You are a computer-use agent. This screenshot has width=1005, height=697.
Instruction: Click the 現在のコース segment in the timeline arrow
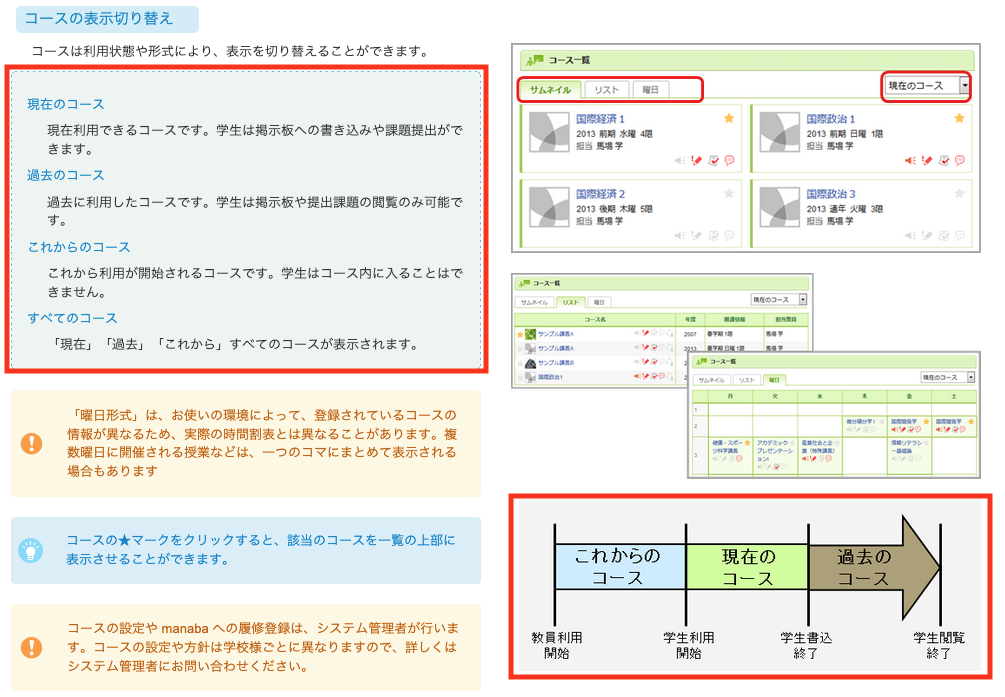tap(747, 567)
